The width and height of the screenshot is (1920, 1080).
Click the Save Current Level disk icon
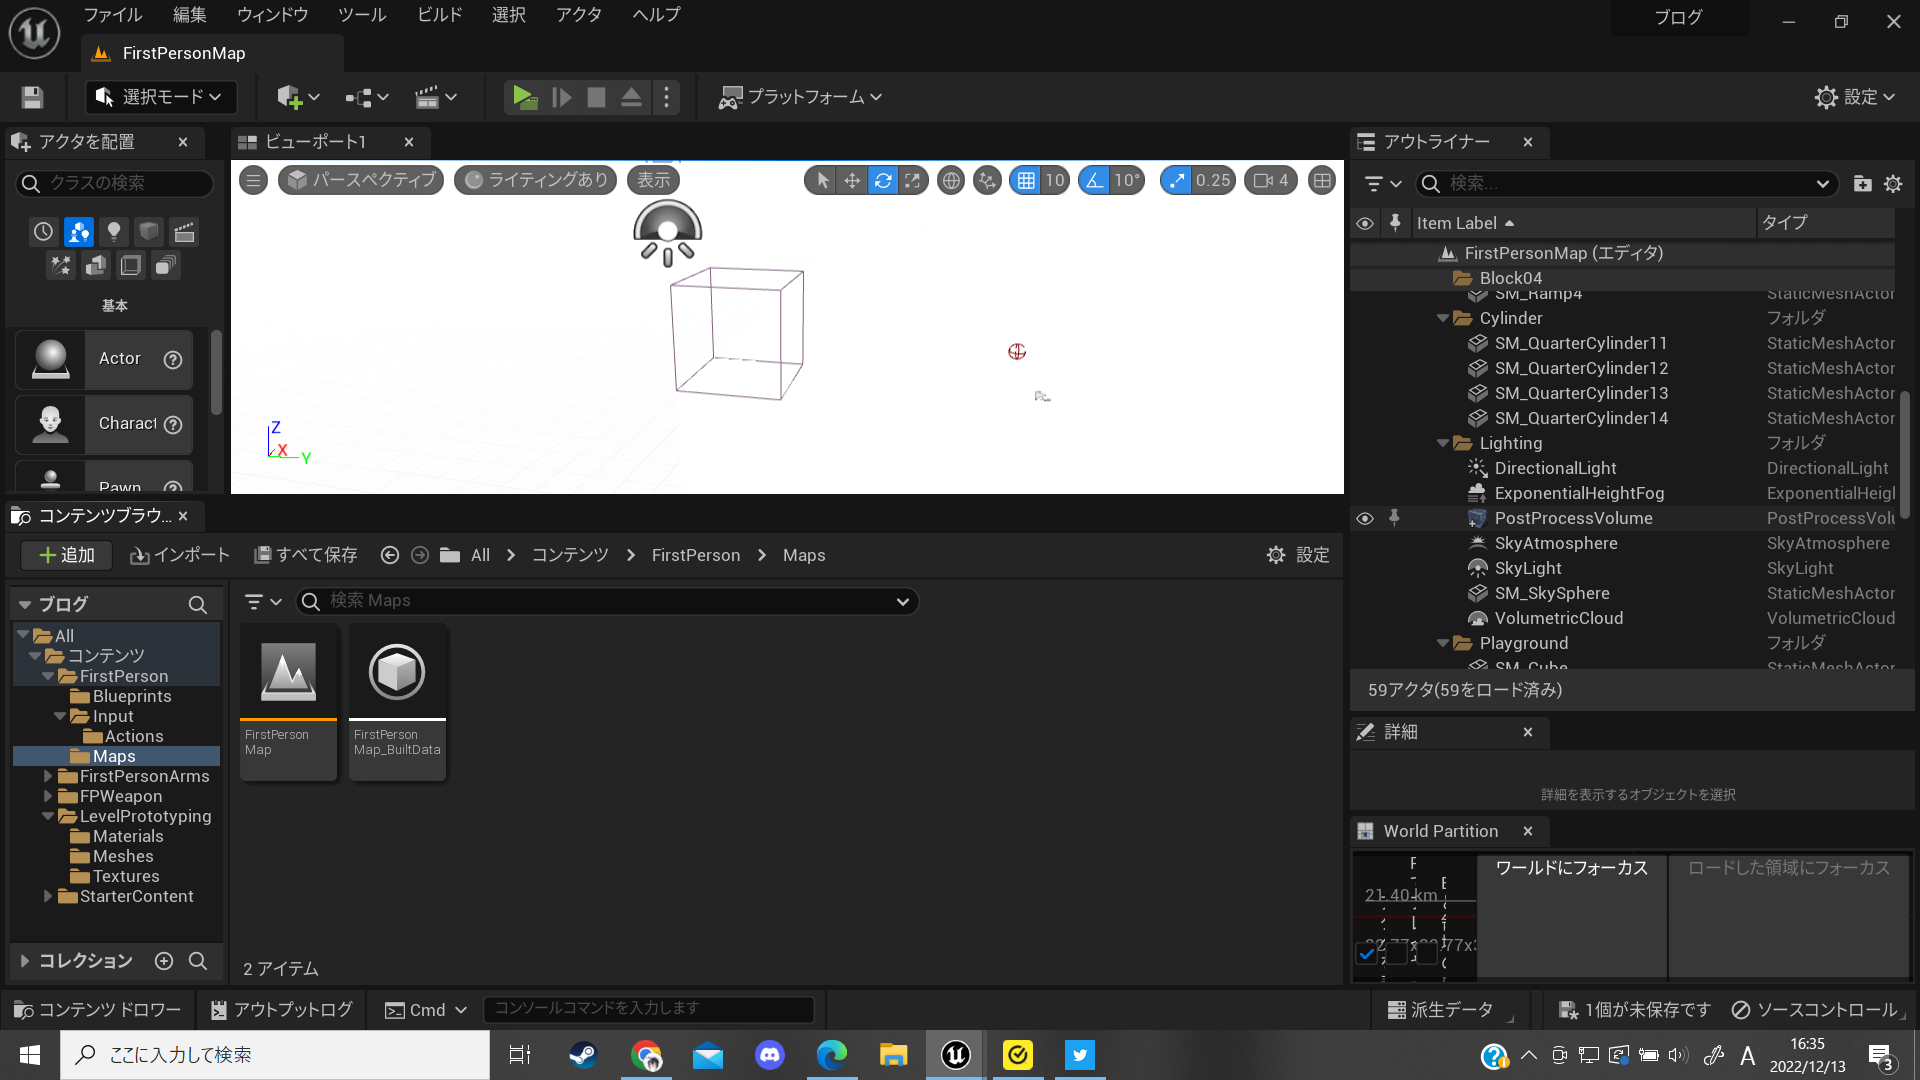(x=31, y=96)
